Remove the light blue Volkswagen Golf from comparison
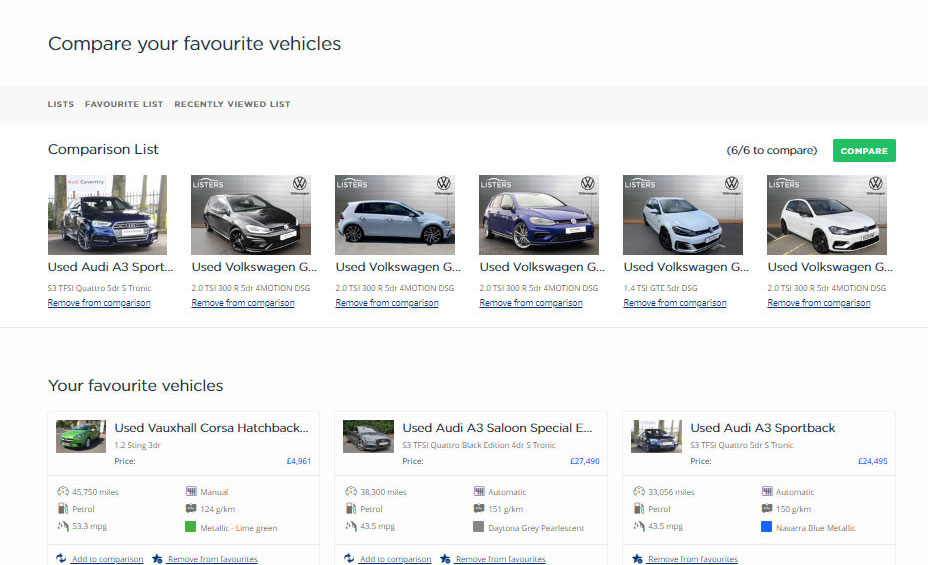Viewport: 928px width, 565px height. 387,303
